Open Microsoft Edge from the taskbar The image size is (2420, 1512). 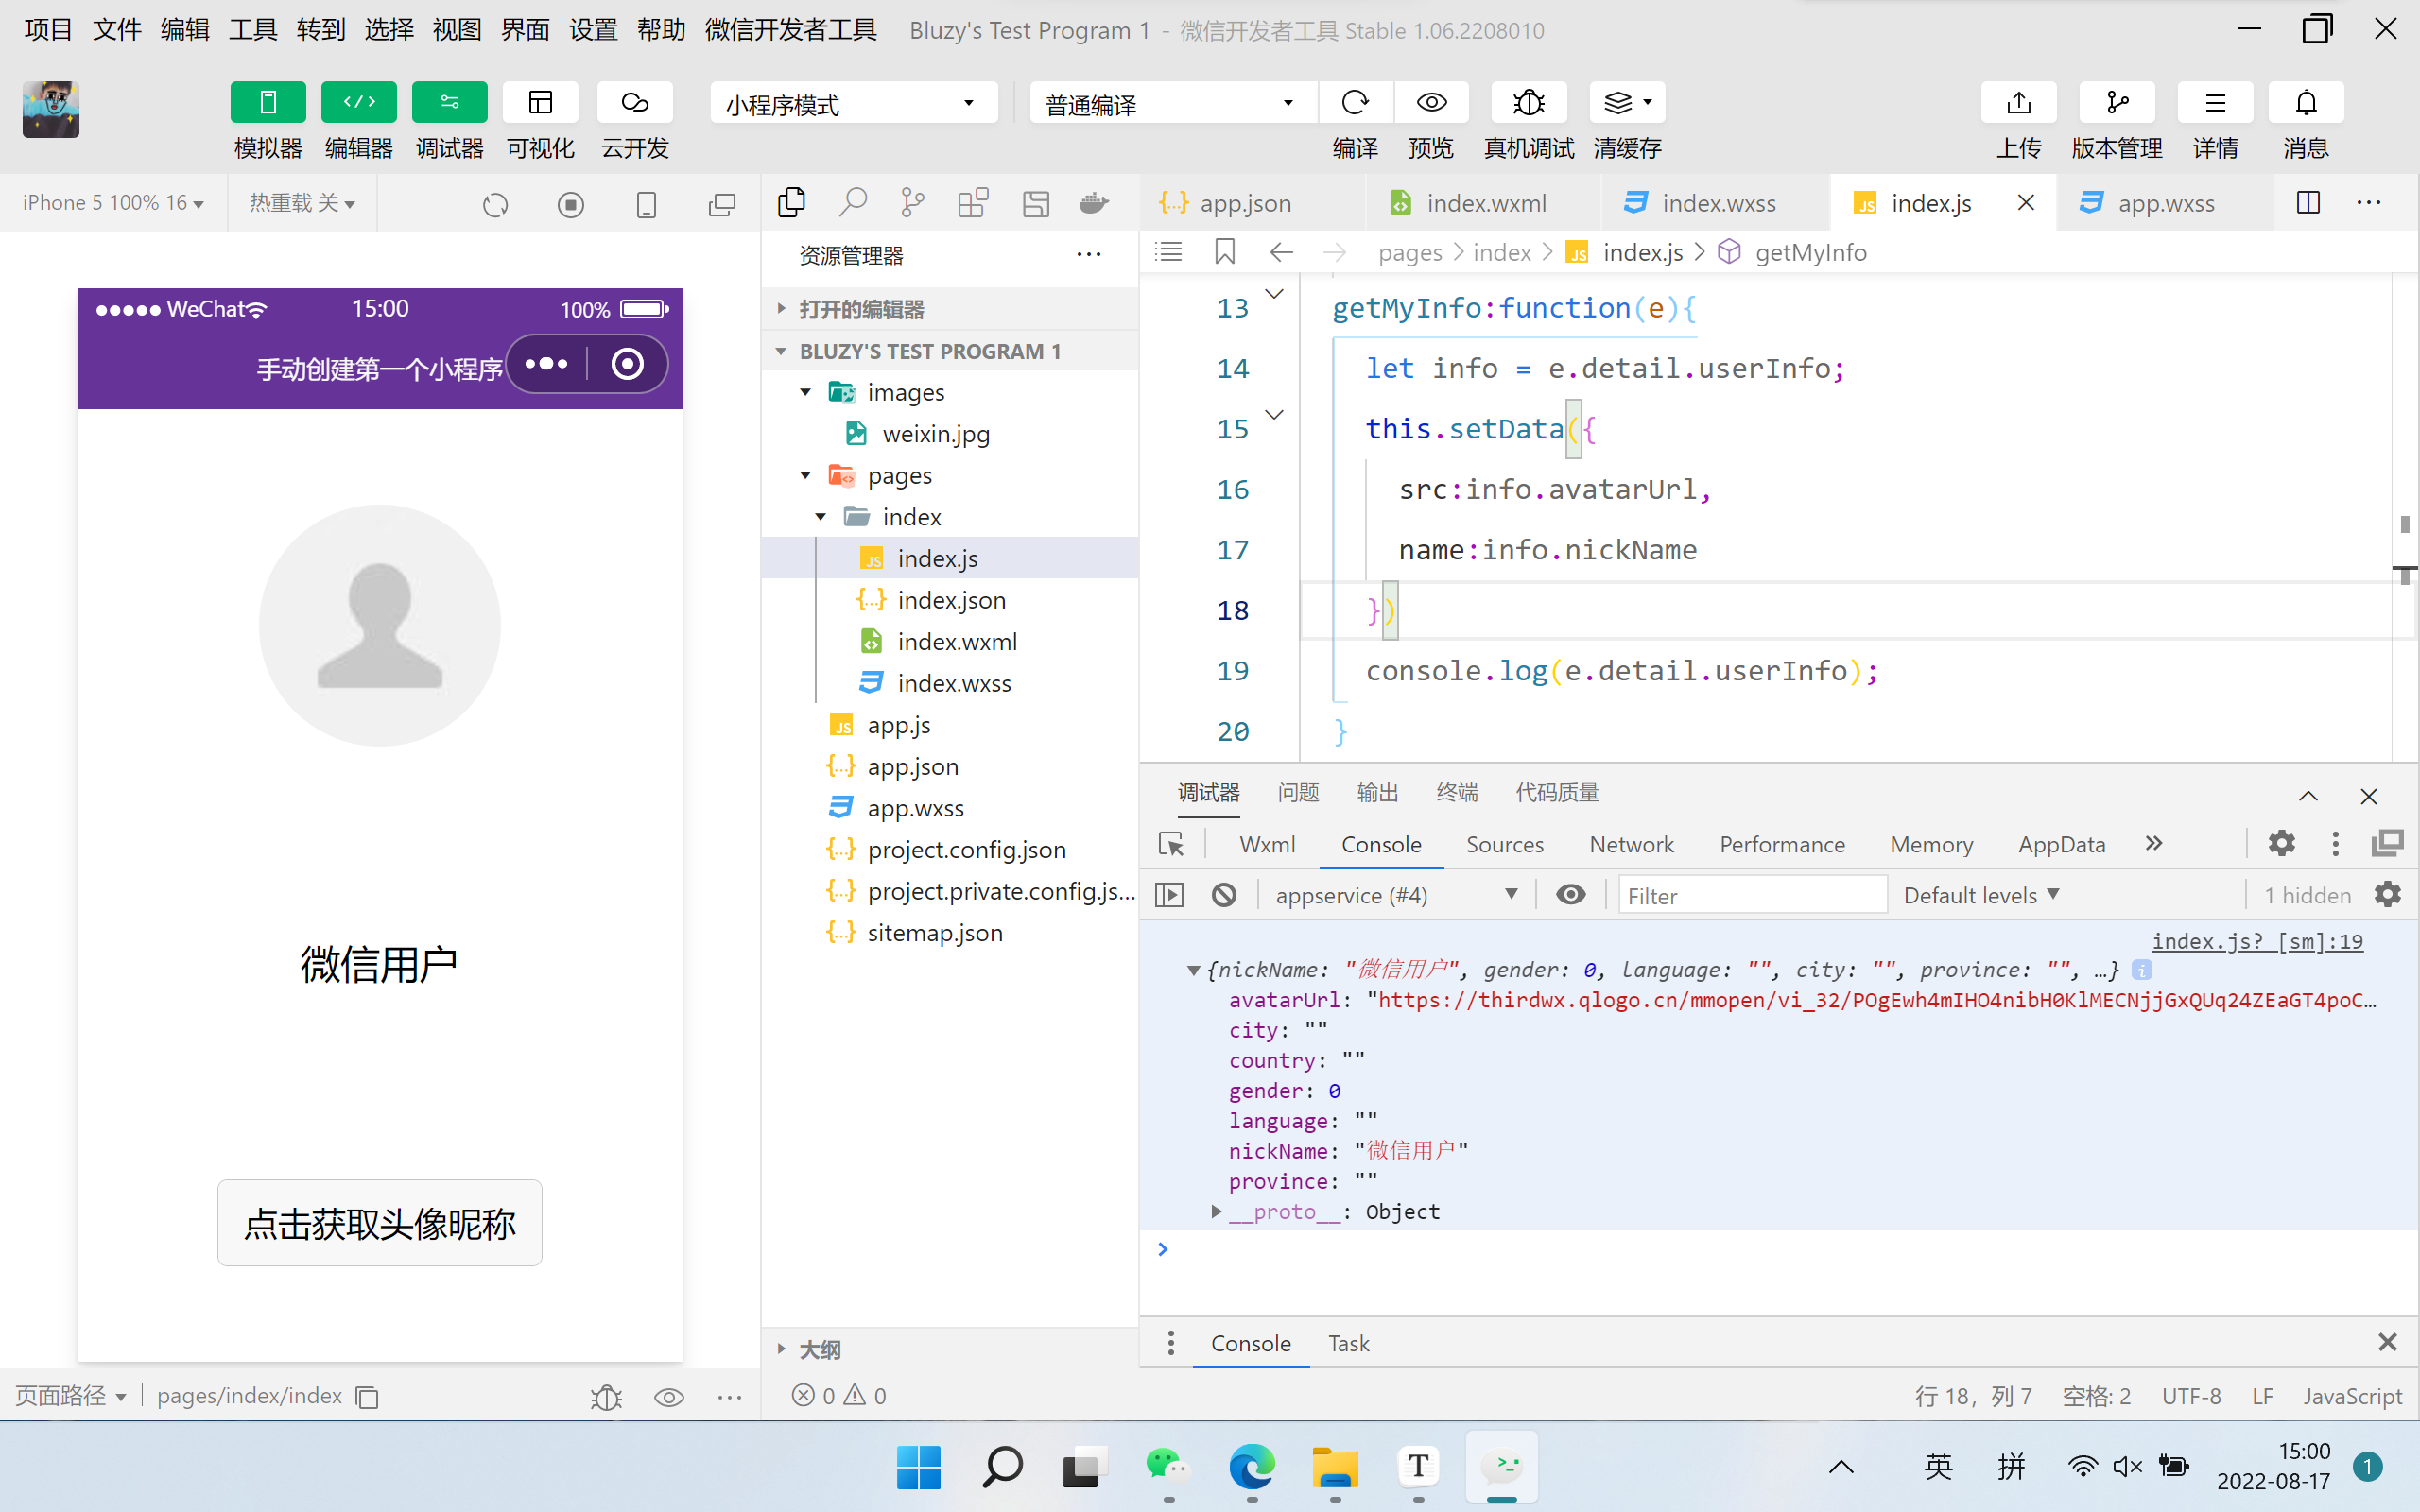[x=1252, y=1467]
